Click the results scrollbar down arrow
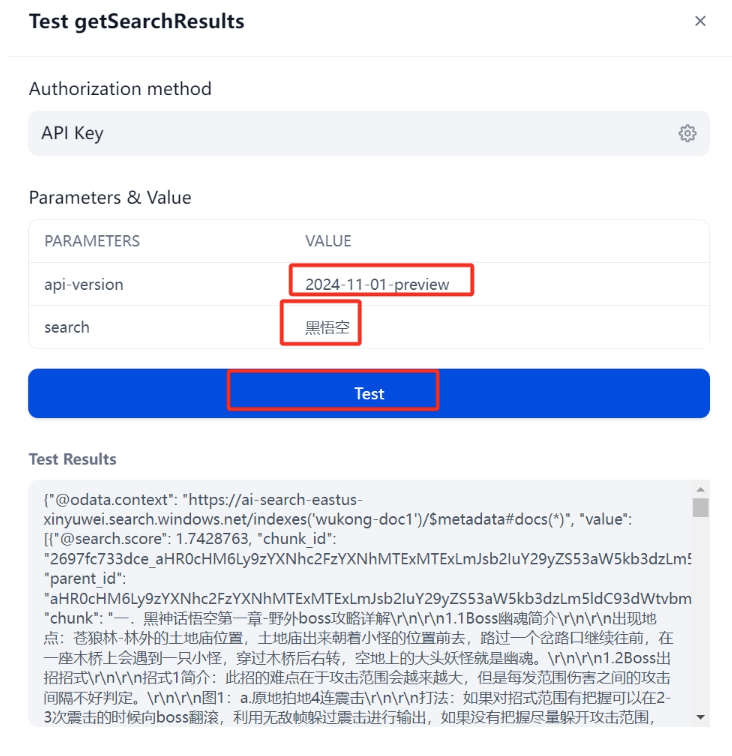 [x=701, y=717]
